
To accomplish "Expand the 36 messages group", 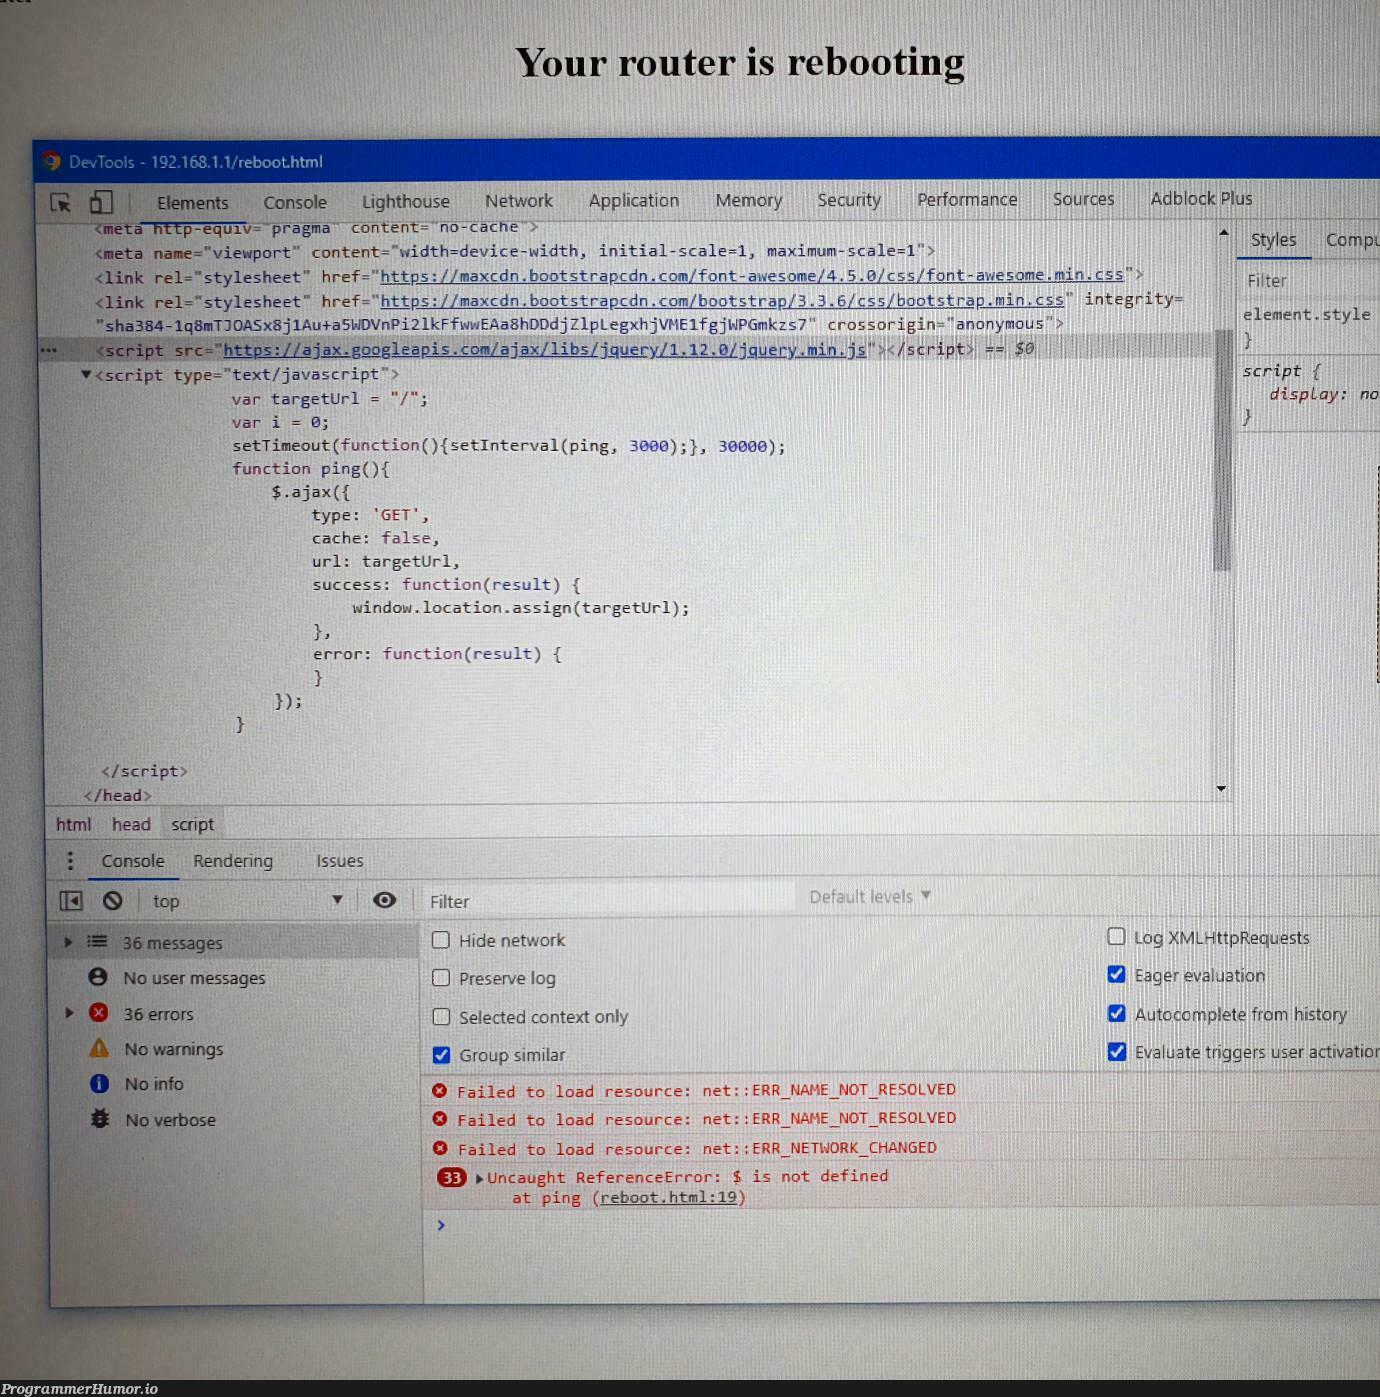I will click(x=68, y=942).
